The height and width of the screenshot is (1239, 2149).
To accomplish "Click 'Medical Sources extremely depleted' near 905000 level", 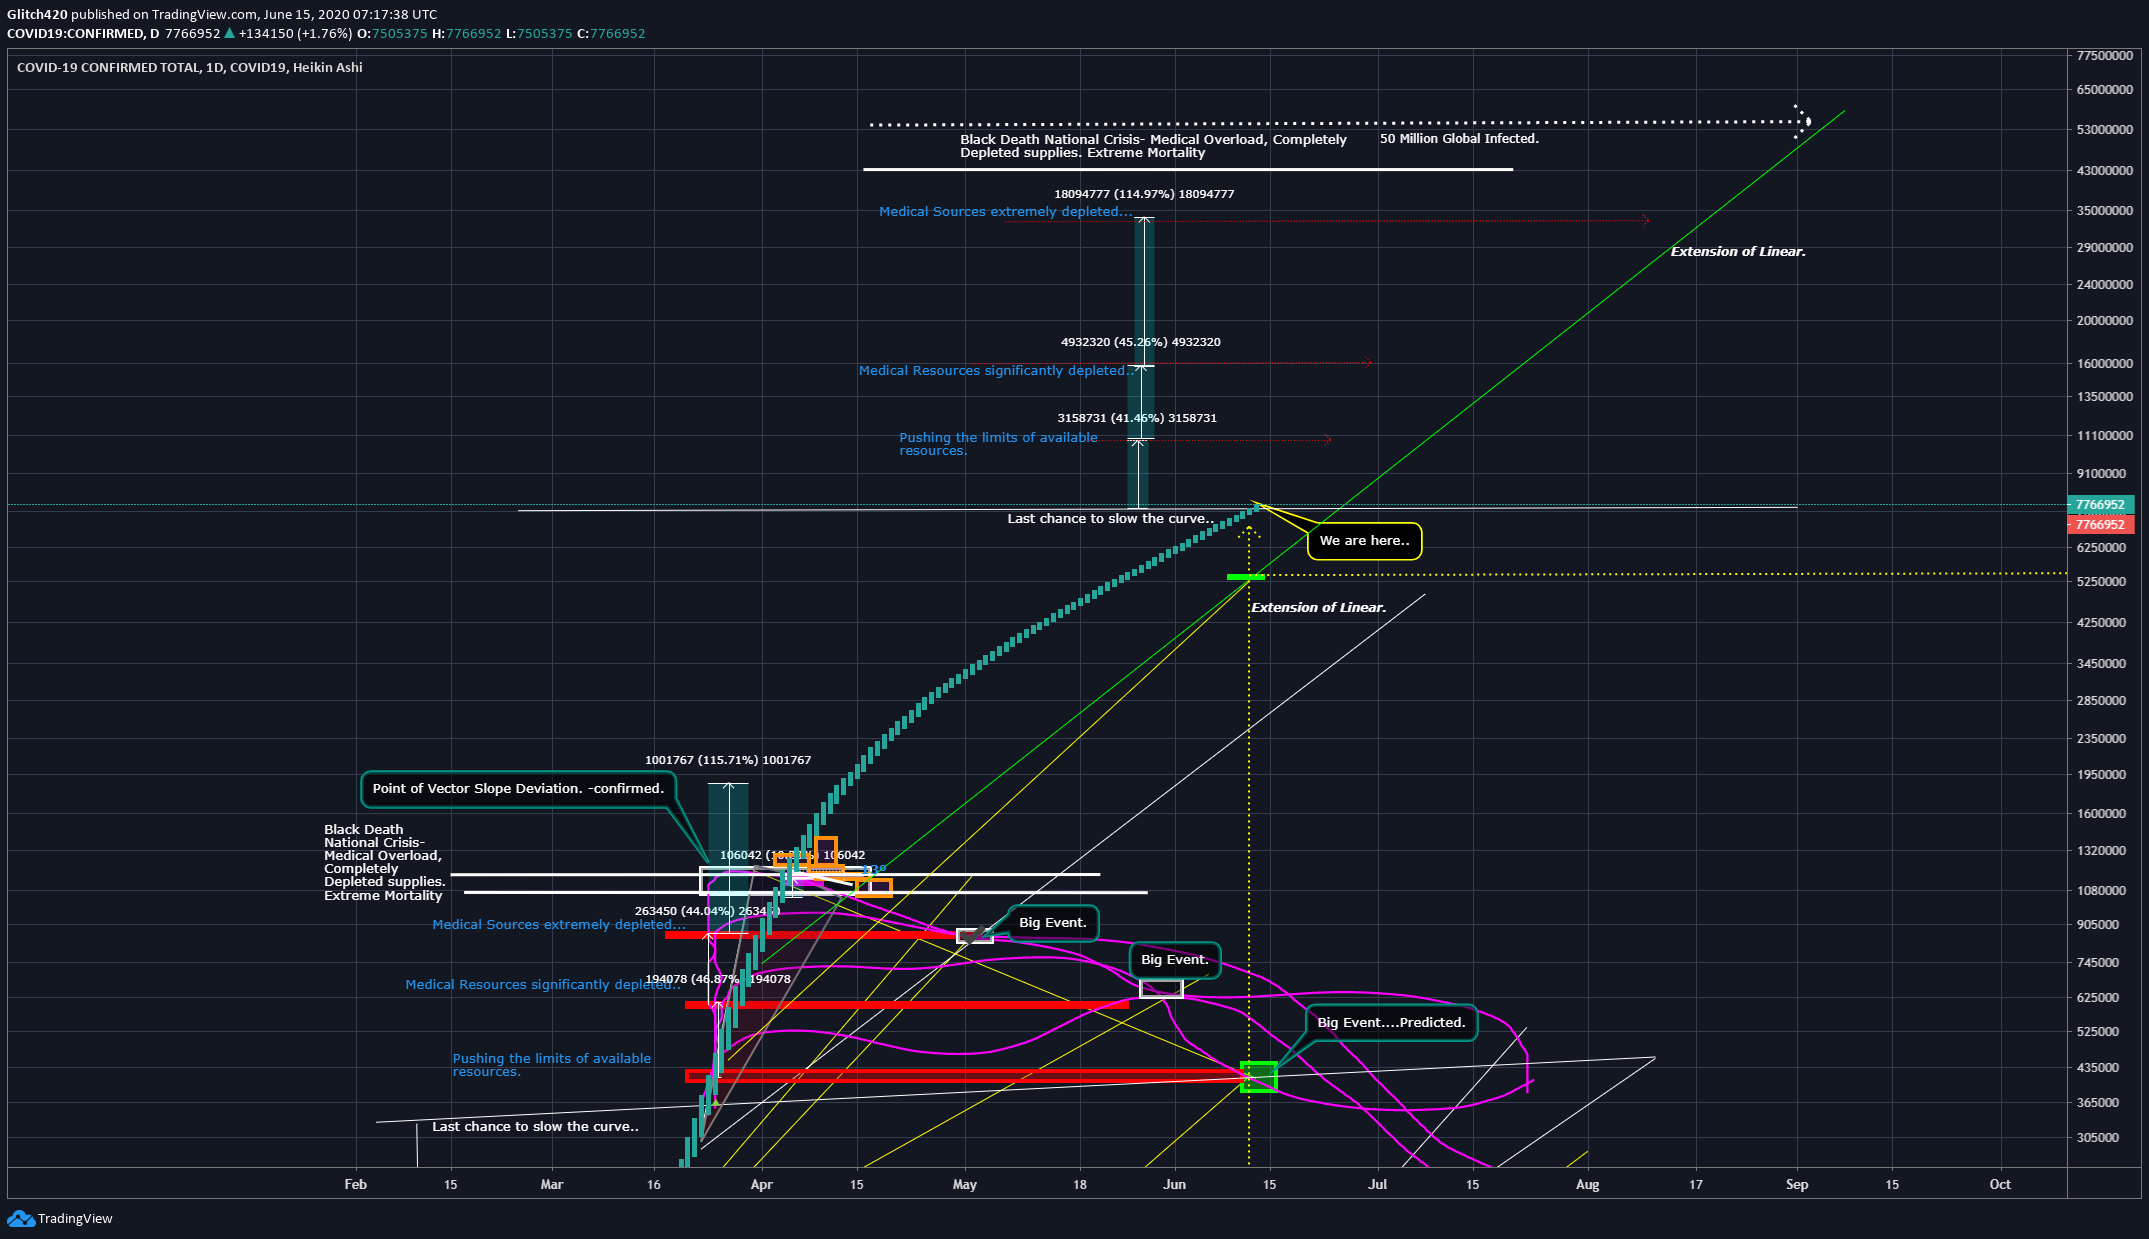I will [x=559, y=924].
